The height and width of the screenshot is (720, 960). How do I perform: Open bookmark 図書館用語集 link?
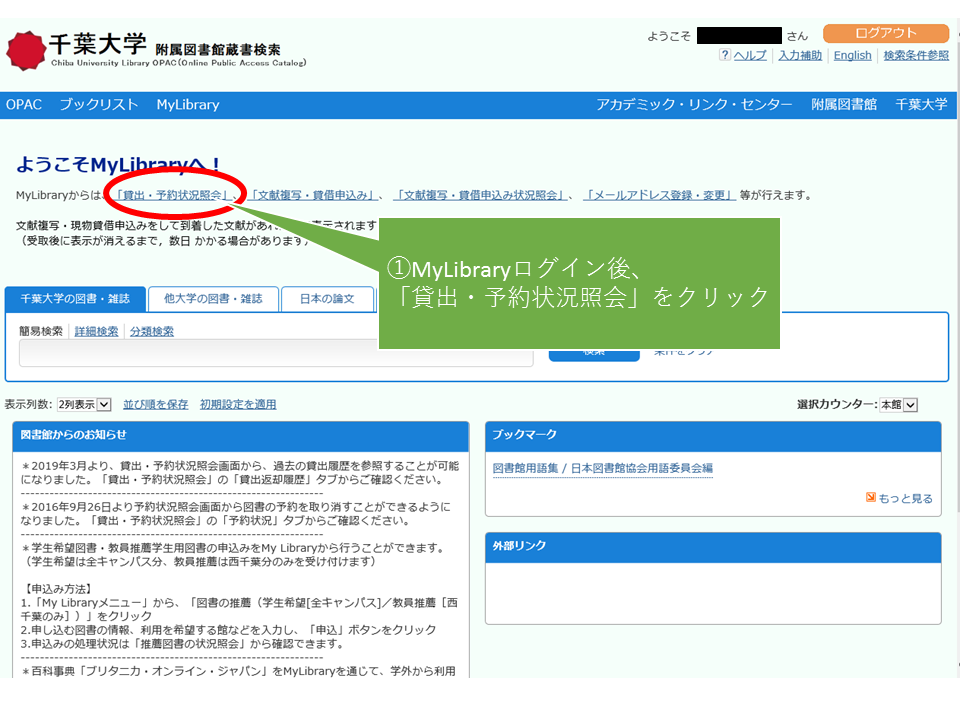point(602,468)
